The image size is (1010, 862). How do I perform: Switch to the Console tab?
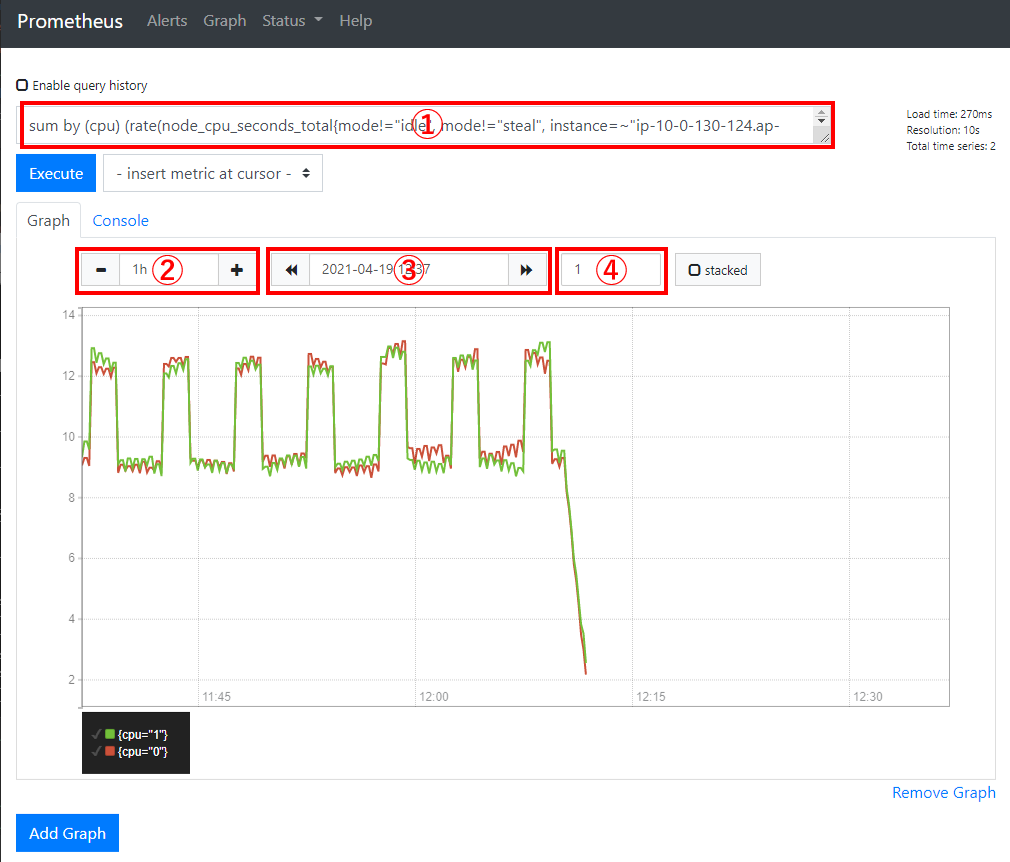(120, 220)
